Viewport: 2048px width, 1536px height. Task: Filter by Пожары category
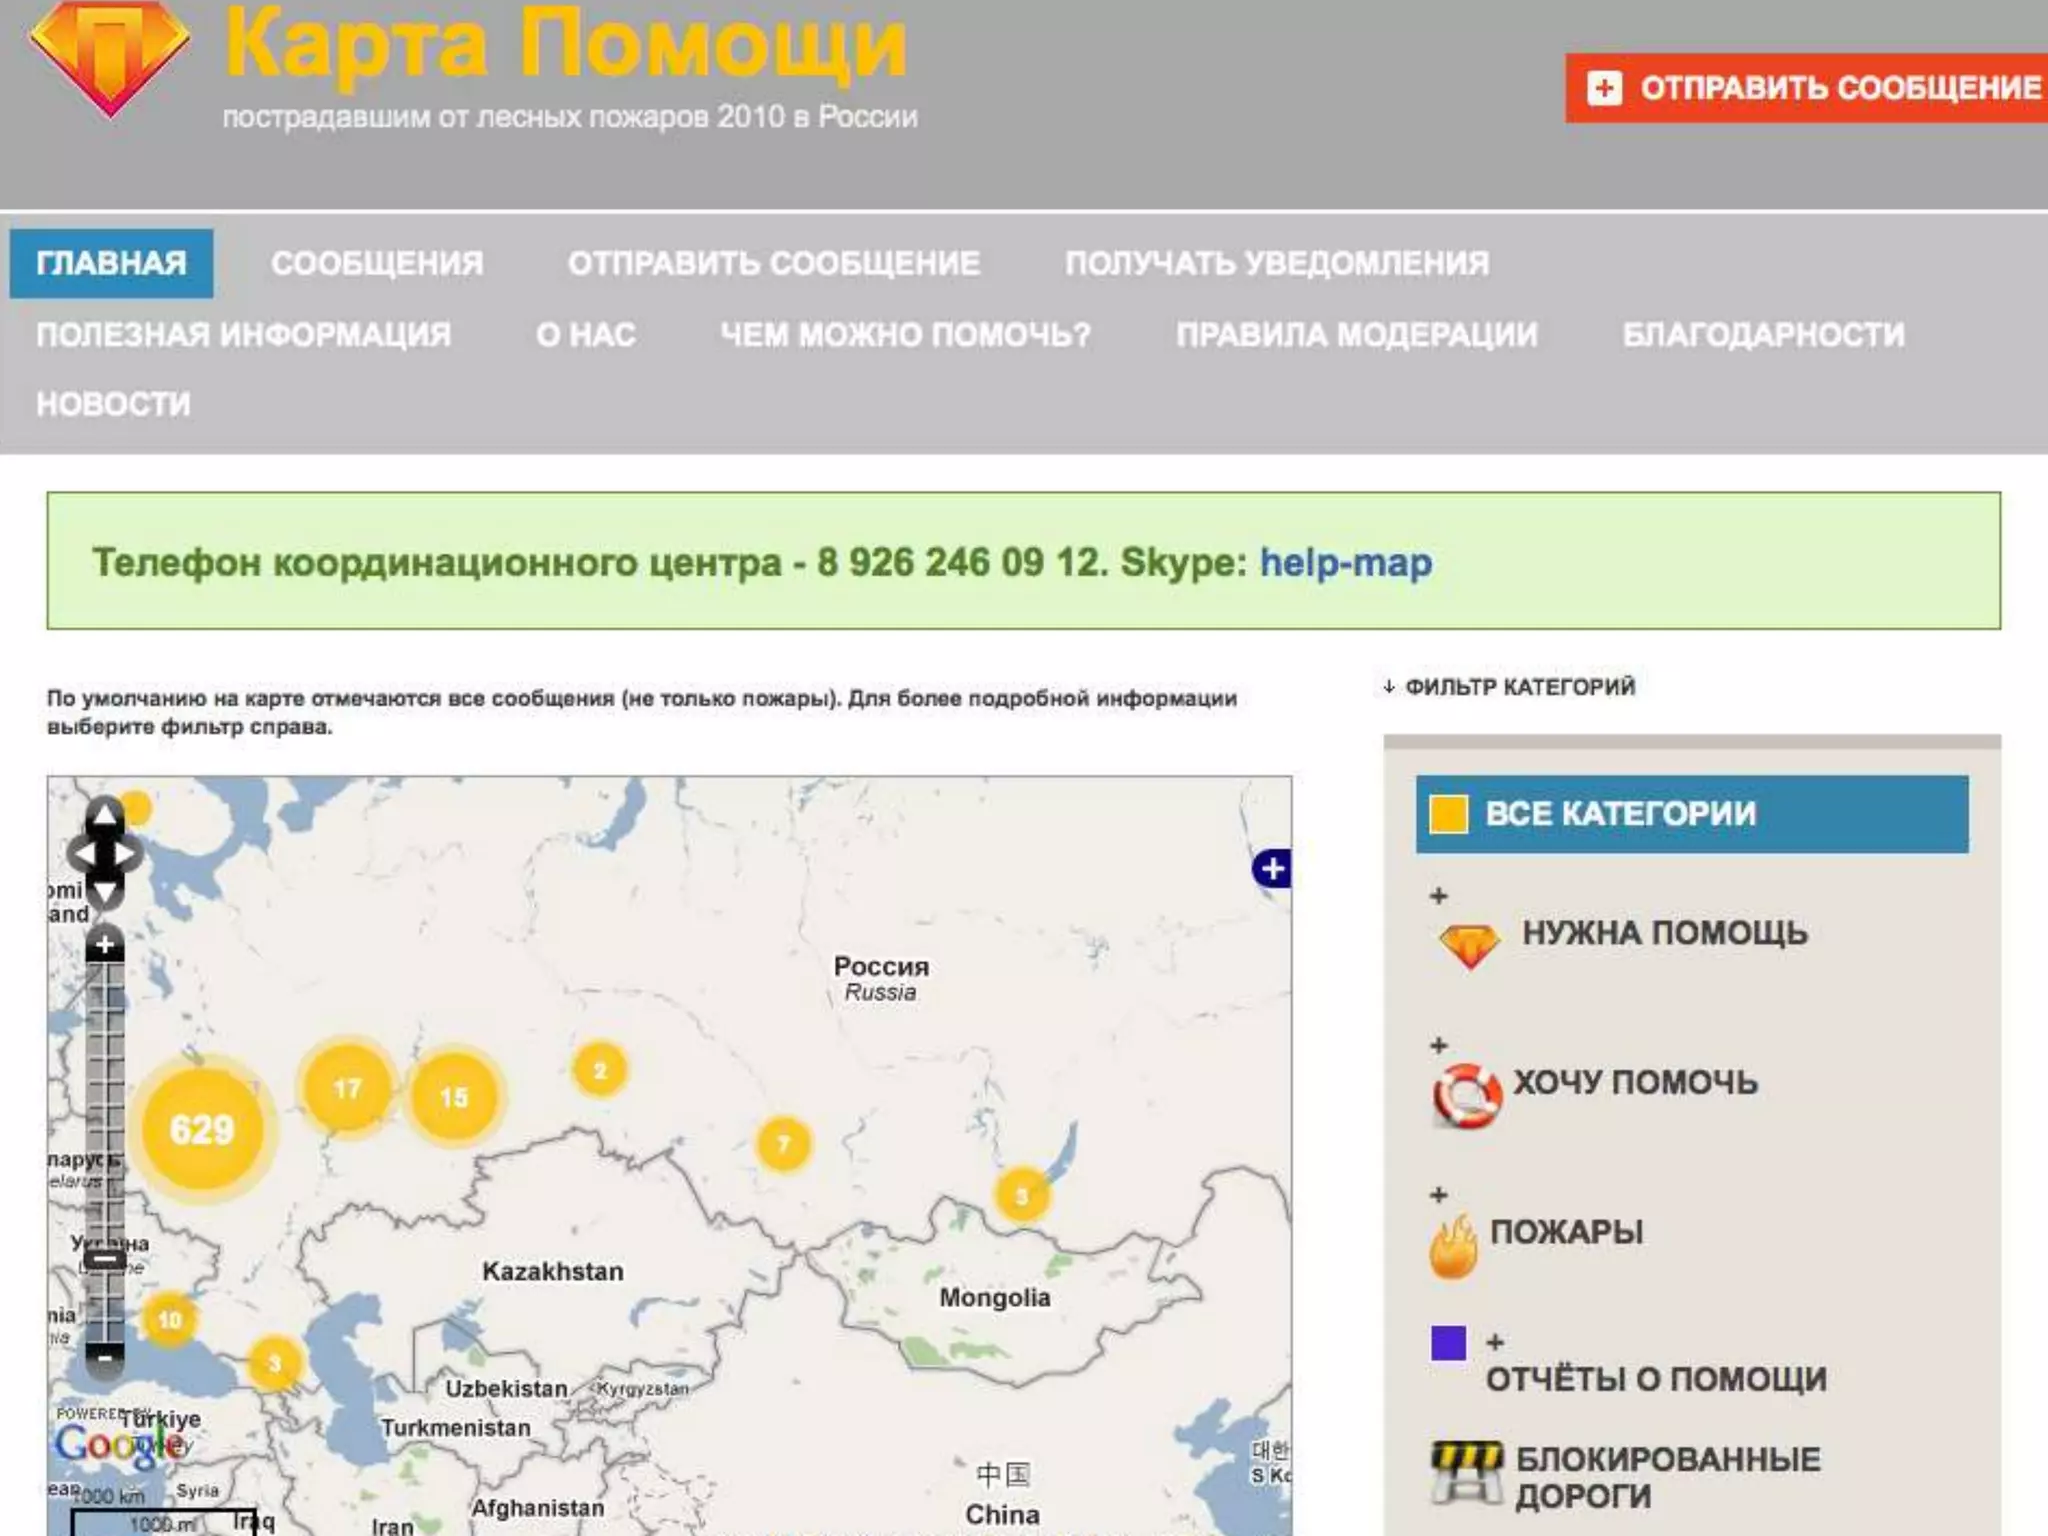(x=1565, y=1232)
